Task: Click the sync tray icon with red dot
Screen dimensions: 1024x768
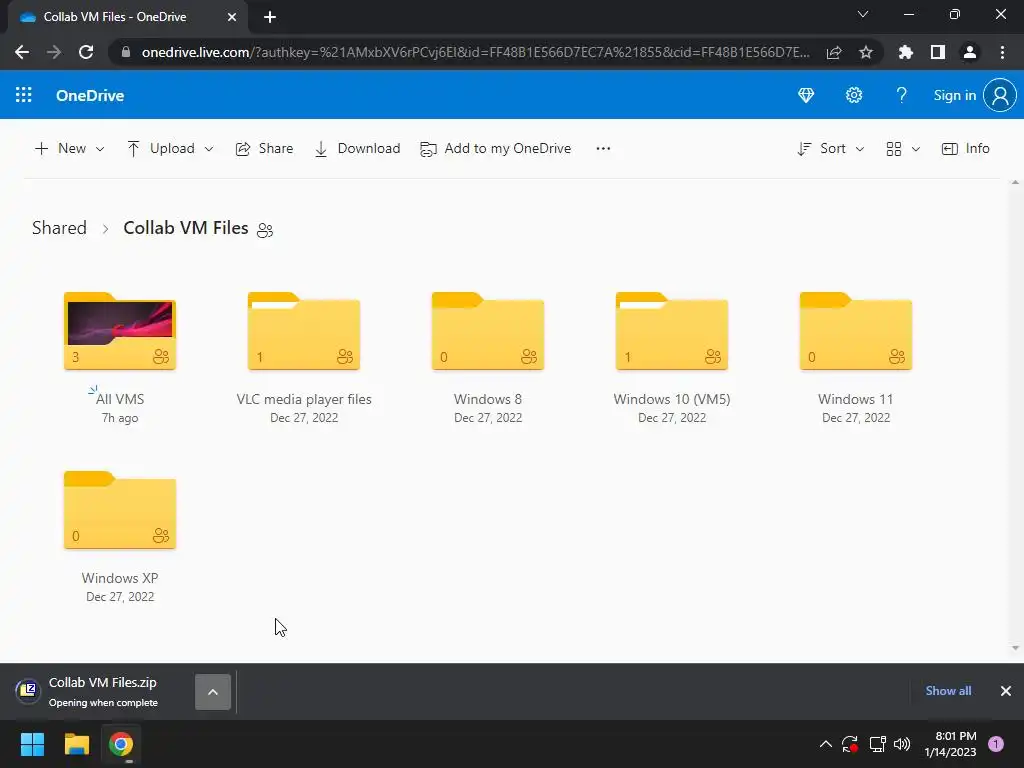Action: 850,744
